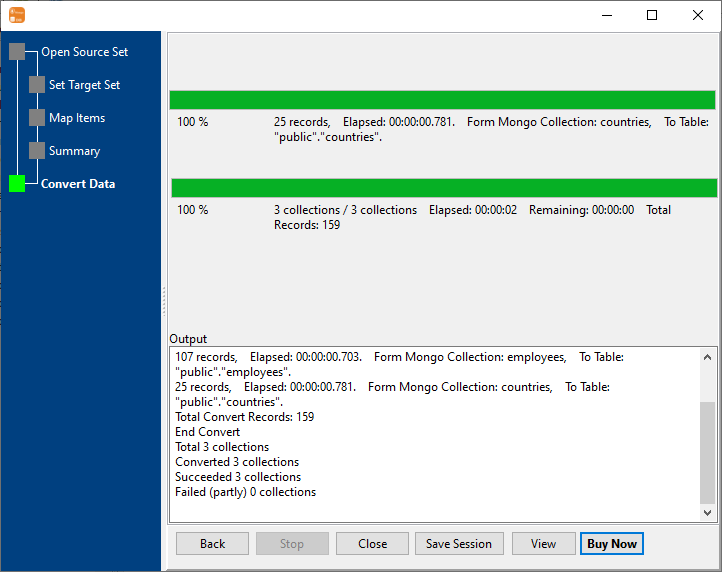Go to the Map Items step
722x572 pixels.
point(77,118)
